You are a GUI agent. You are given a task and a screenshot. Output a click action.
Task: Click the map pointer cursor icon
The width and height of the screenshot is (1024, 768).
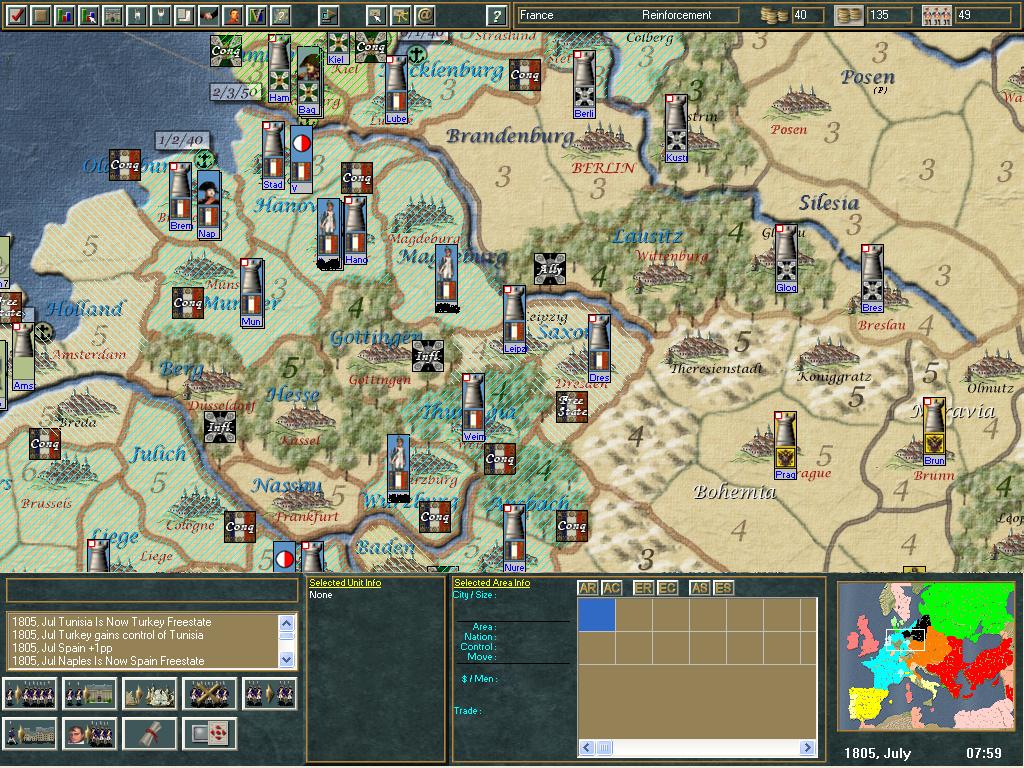376,15
